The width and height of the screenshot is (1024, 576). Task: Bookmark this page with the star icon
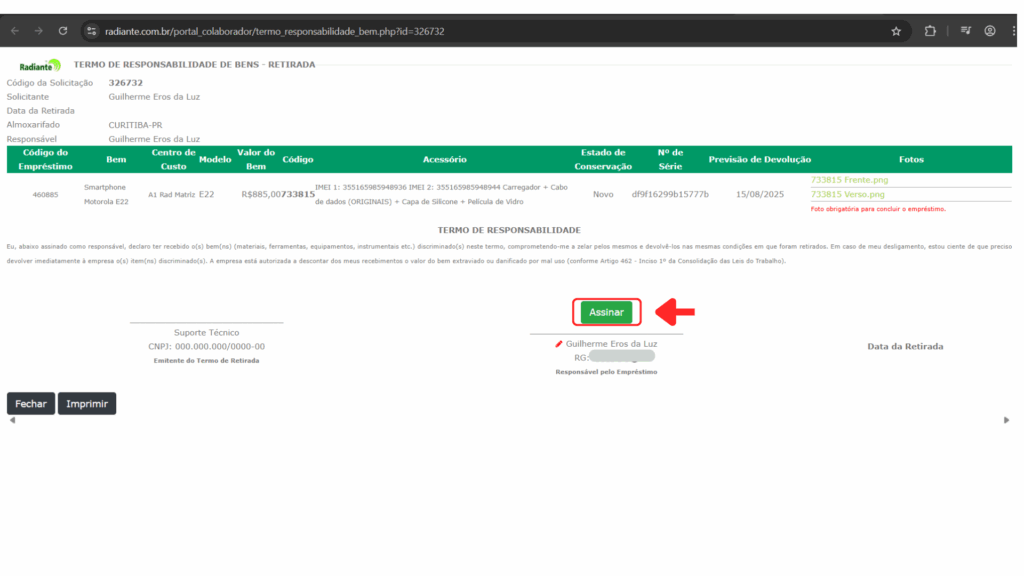(896, 31)
